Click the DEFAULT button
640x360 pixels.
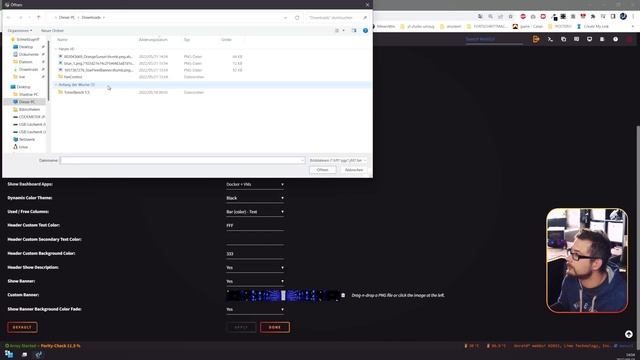pos(22,327)
